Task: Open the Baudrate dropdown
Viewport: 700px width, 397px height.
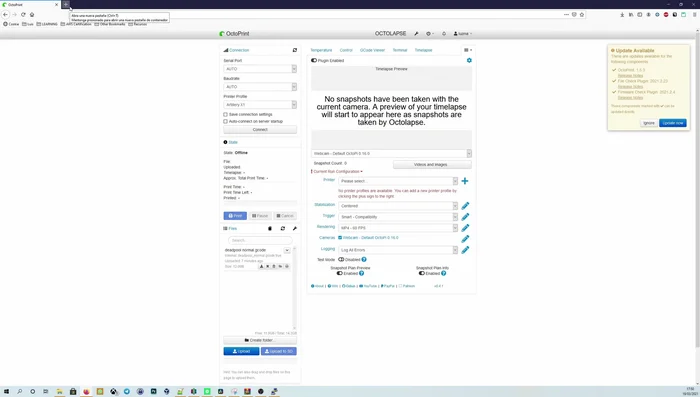Action: click(x=260, y=87)
